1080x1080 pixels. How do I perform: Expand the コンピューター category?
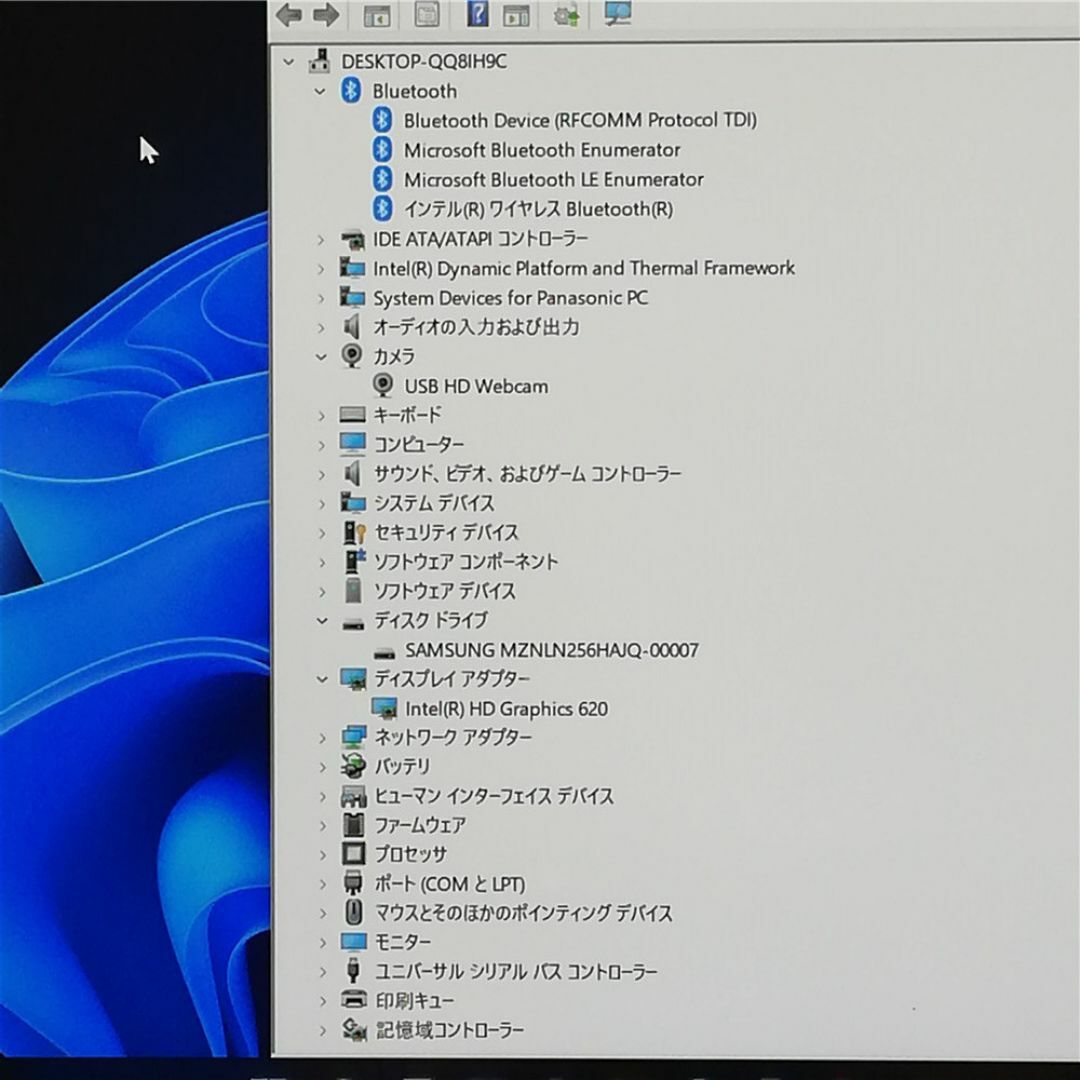pos(321,445)
